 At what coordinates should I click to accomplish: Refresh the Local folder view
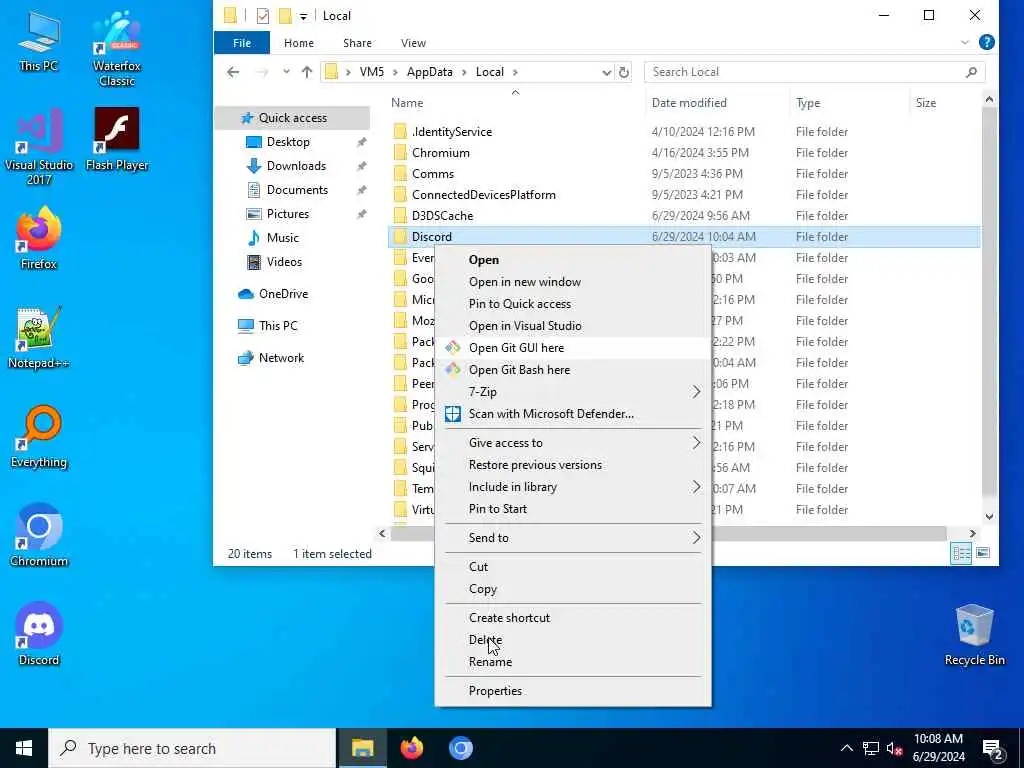point(624,72)
